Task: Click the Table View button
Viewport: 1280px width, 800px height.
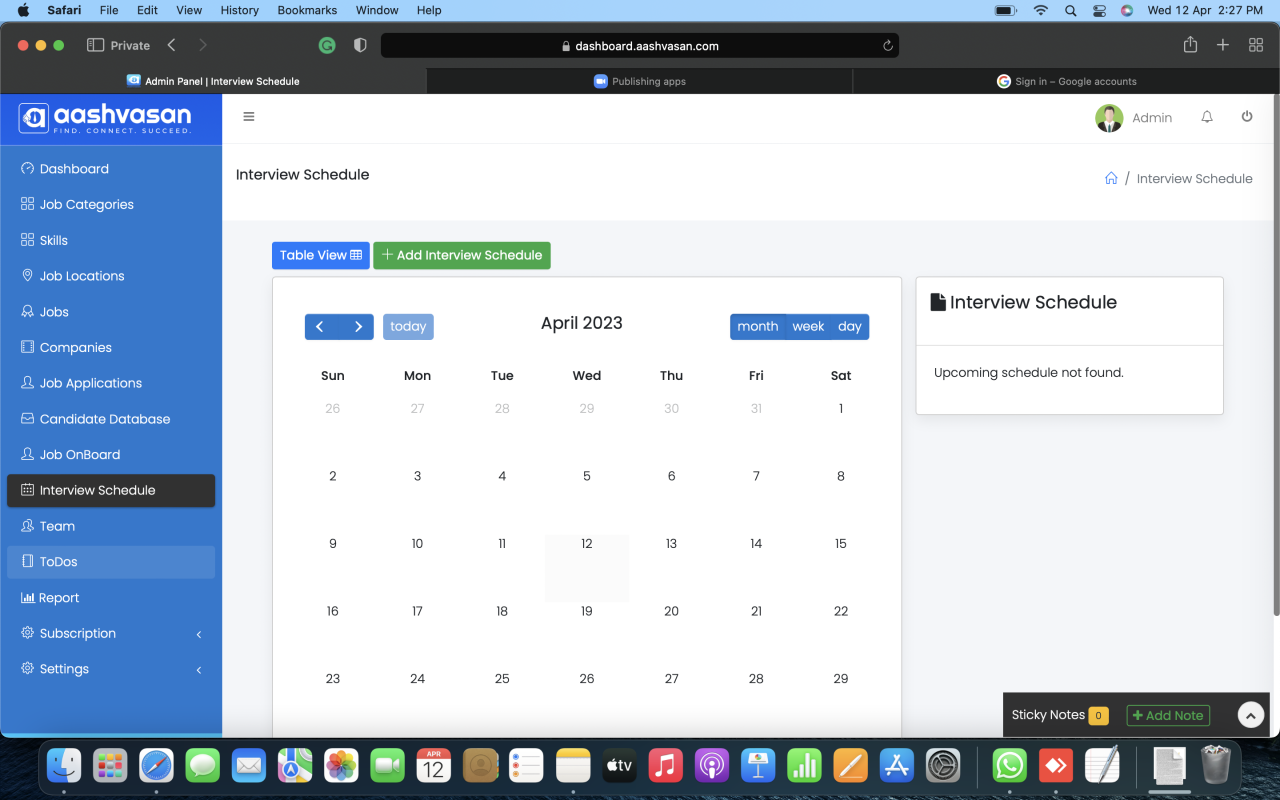Action: pos(320,255)
